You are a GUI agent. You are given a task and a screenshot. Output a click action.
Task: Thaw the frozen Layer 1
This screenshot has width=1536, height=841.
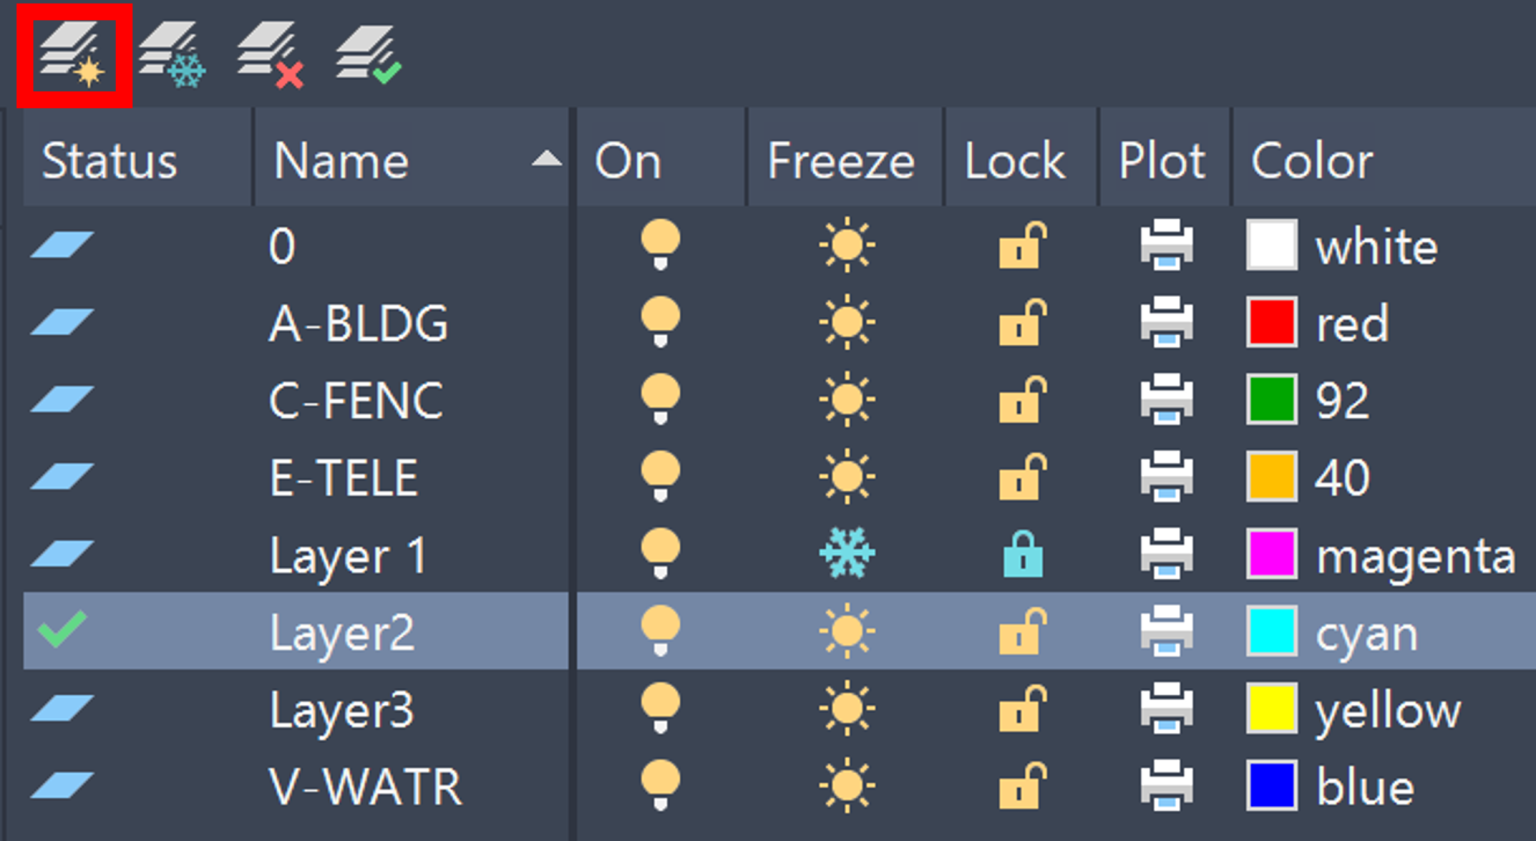point(845,552)
